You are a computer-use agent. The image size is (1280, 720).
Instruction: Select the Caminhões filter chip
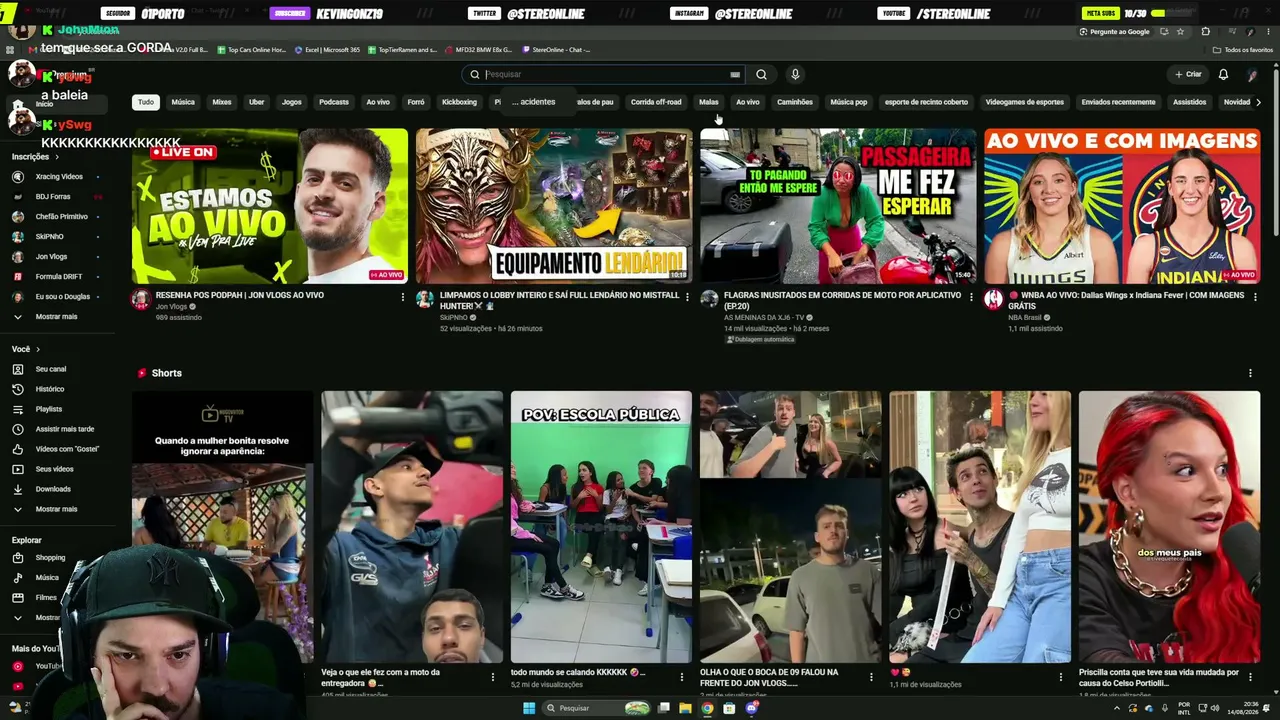point(795,102)
